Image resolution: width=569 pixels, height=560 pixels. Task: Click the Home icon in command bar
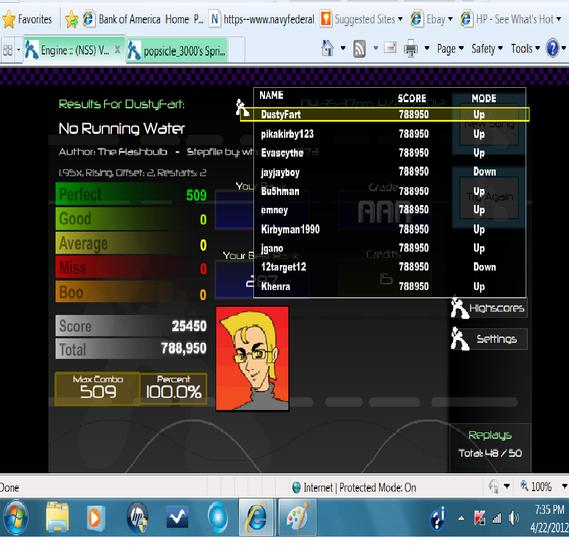(328, 48)
